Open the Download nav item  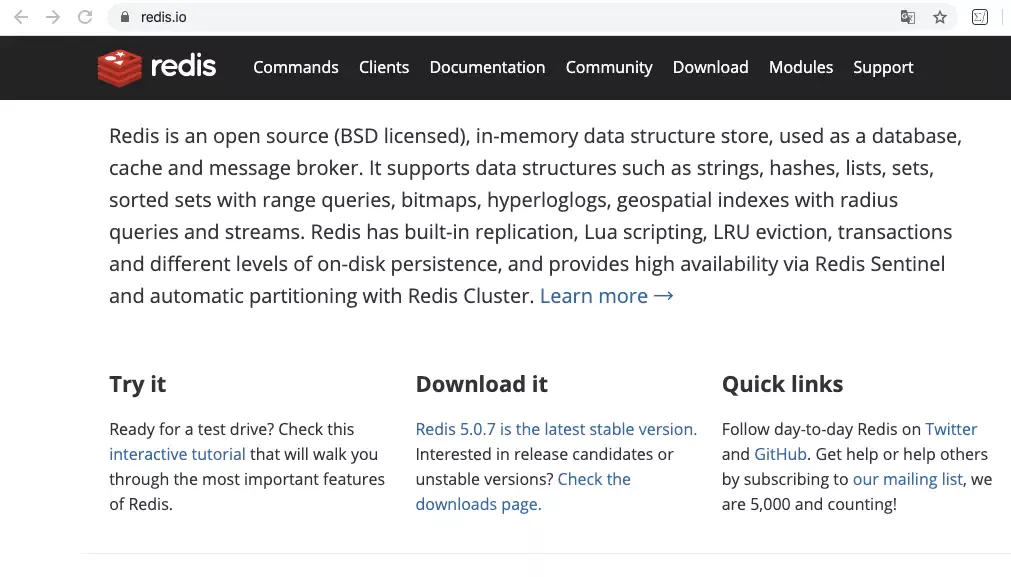pyautogui.click(x=710, y=67)
